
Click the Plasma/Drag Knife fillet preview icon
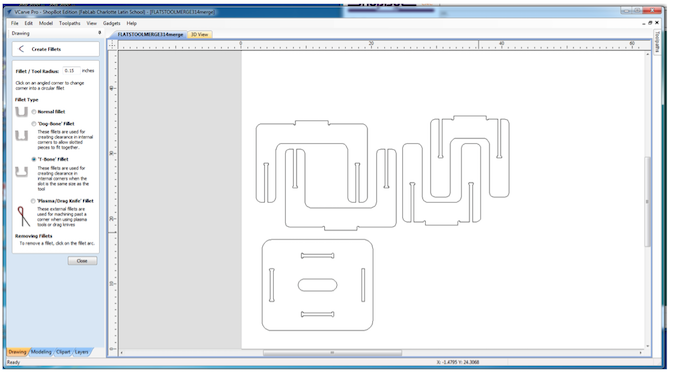23,217
